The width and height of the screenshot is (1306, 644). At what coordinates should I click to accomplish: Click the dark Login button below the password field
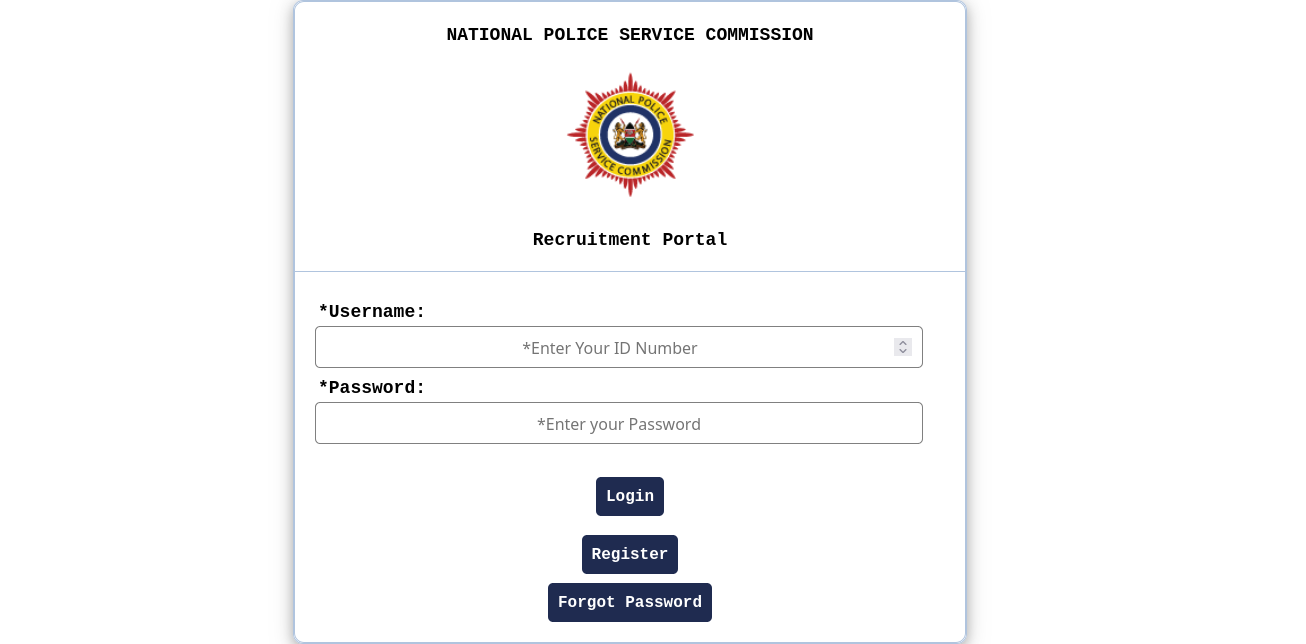[630, 496]
